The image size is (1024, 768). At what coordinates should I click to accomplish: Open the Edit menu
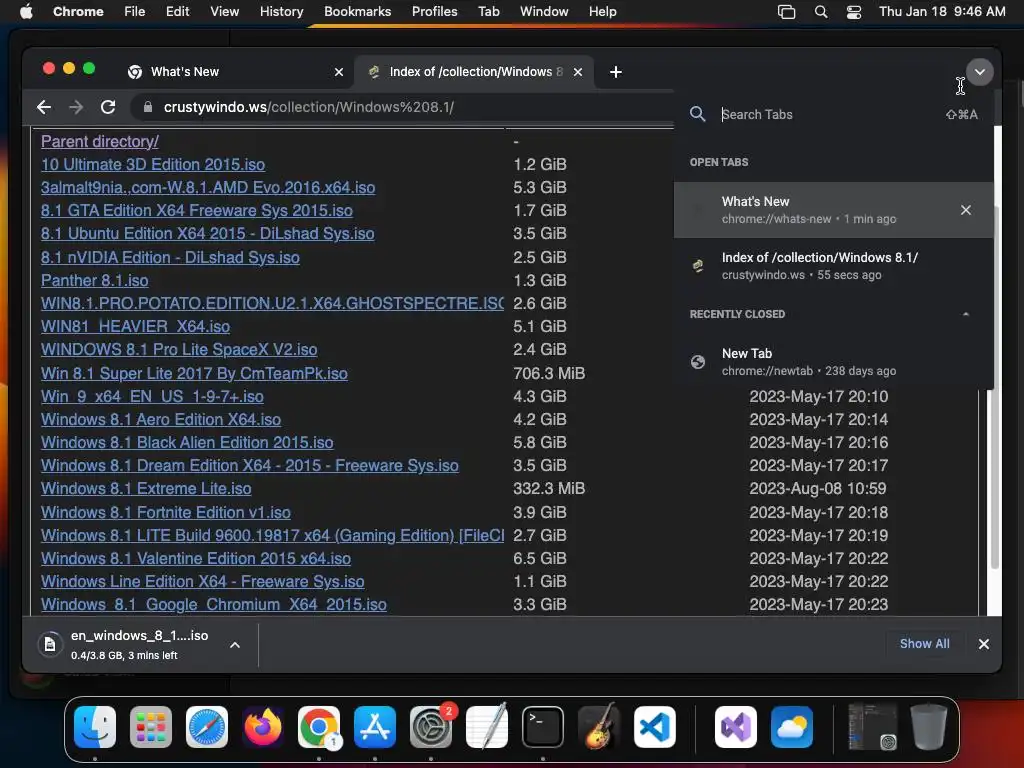[177, 12]
